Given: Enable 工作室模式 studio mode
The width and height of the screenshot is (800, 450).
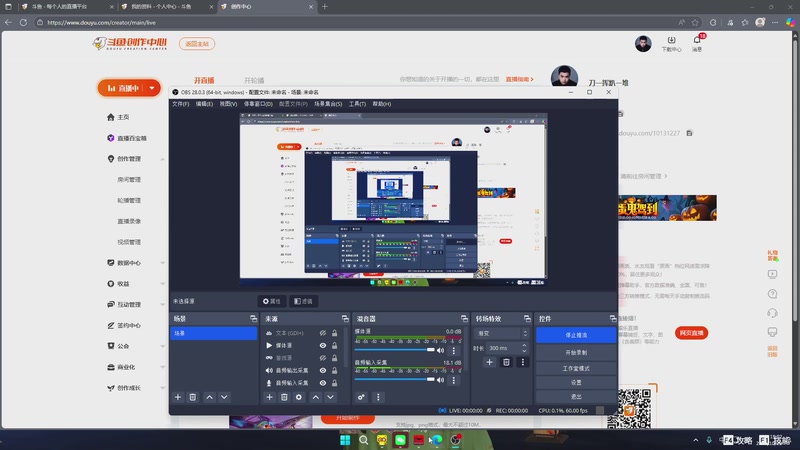Looking at the screenshot, I should (x=576, y=368).
